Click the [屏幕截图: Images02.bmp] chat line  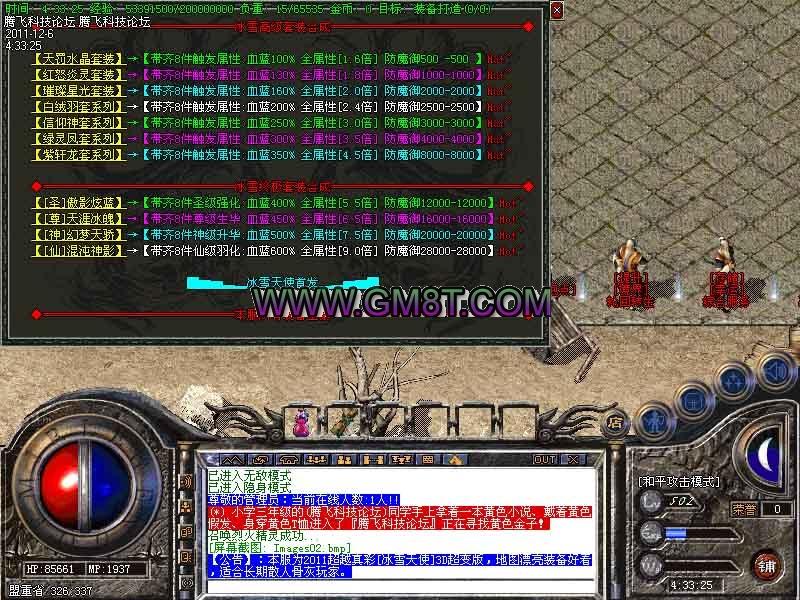280,548
